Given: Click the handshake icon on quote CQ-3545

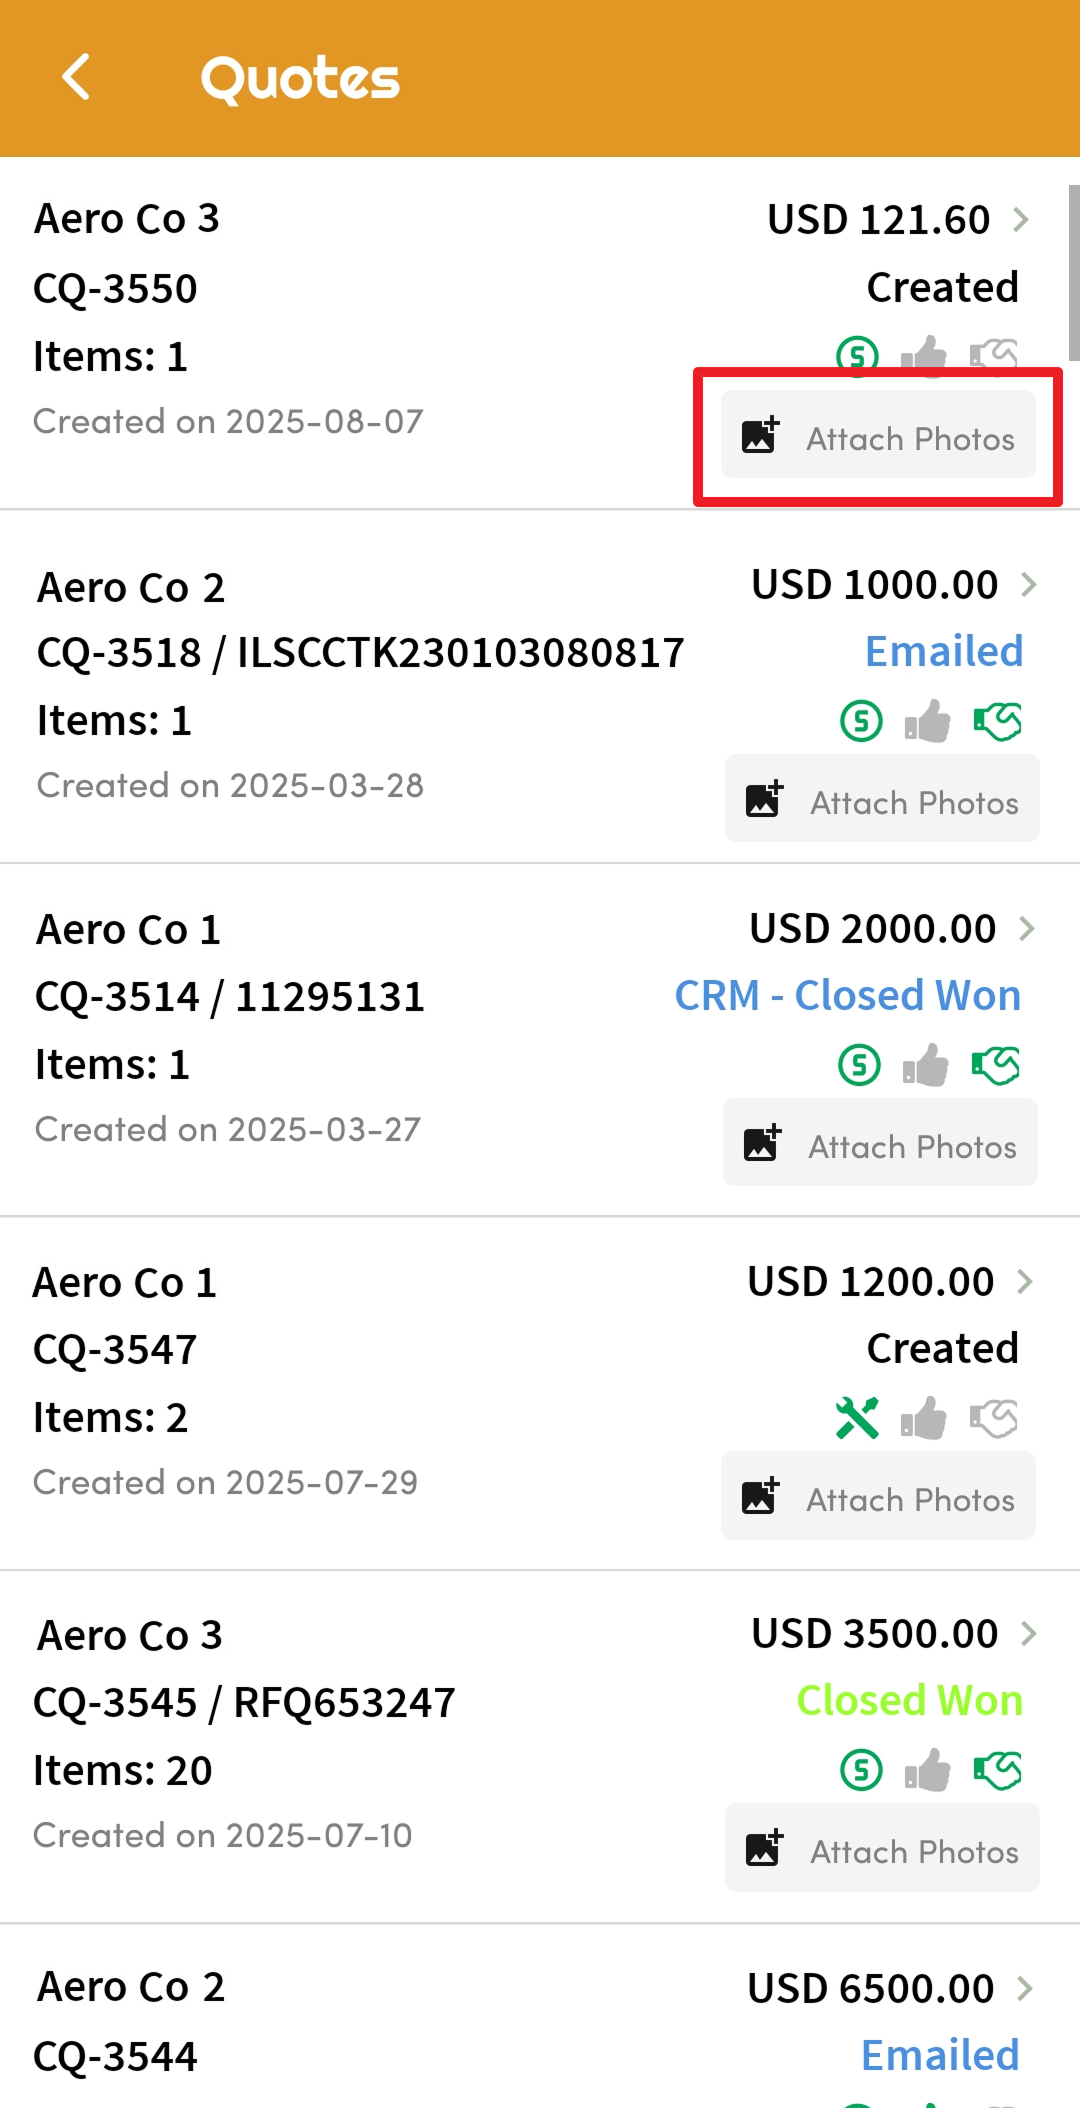Looking at the screenshot, I should (998, 1771).
